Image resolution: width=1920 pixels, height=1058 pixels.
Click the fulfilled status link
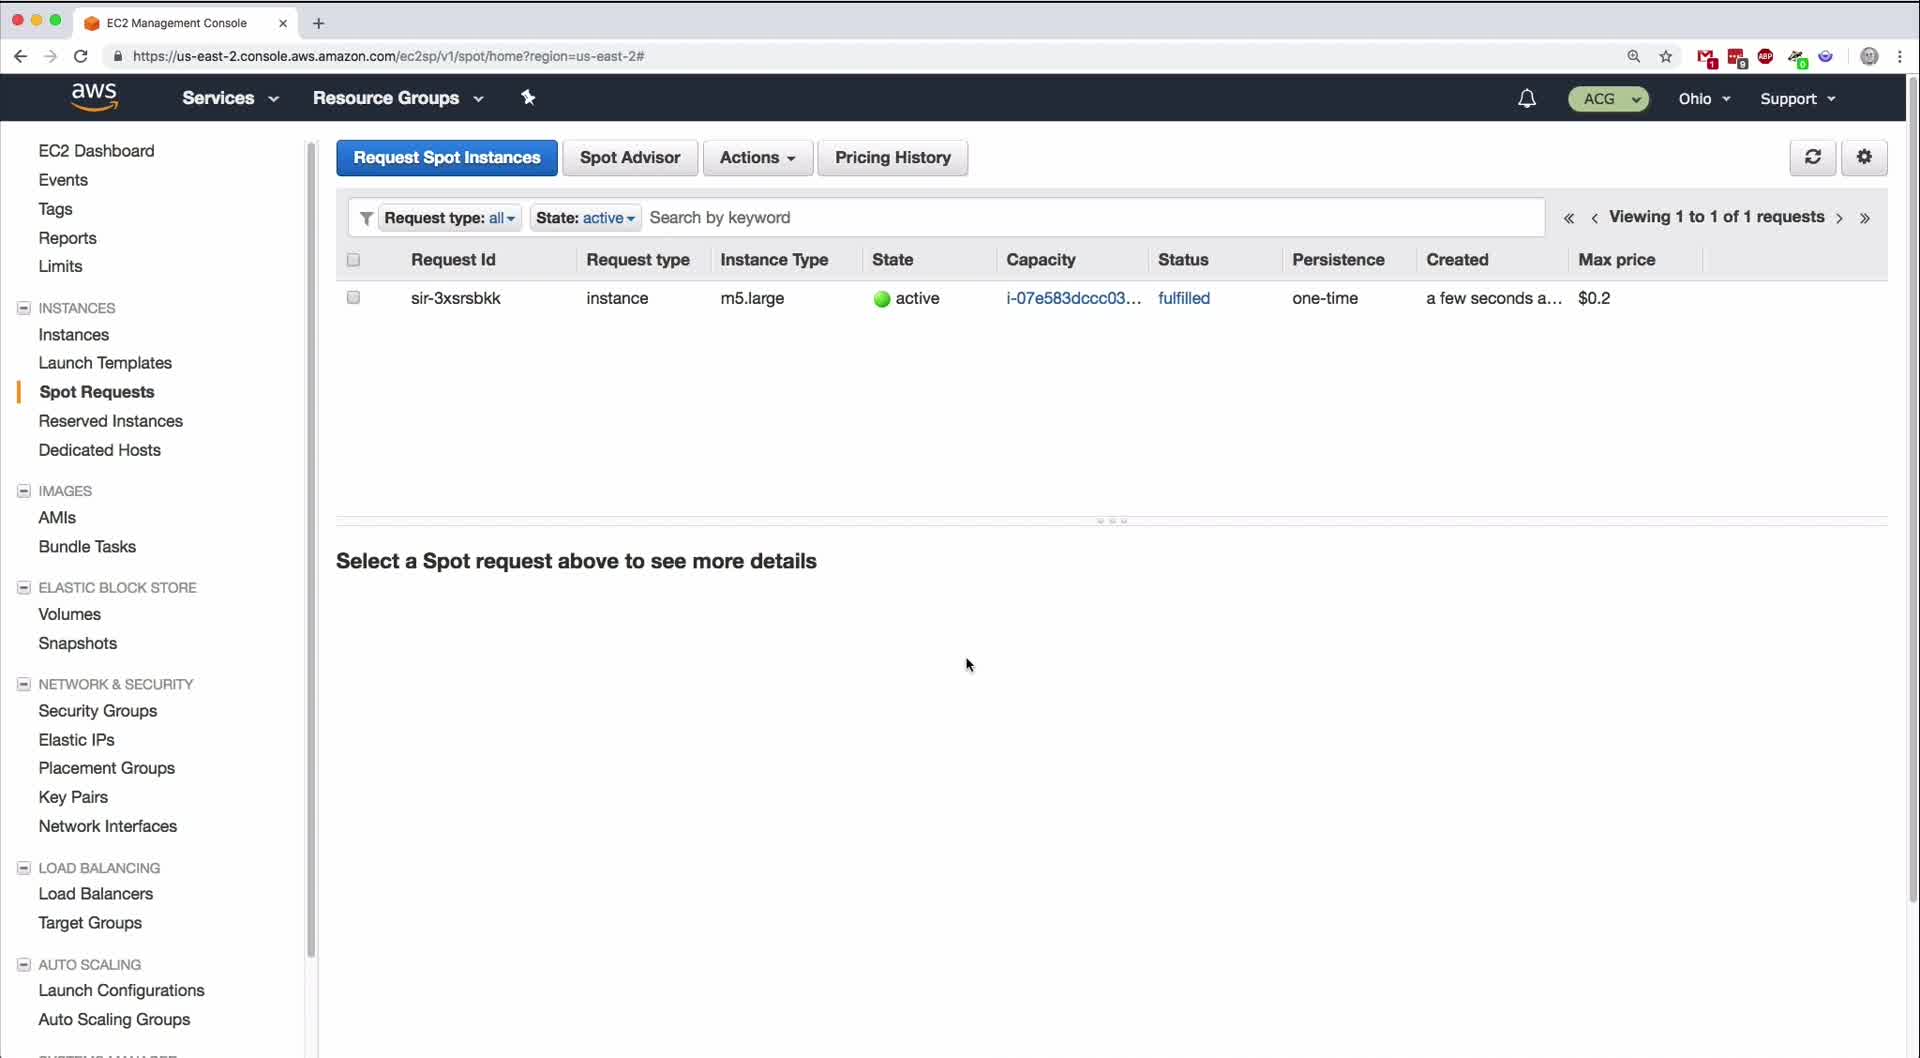tap(1184, 298)
